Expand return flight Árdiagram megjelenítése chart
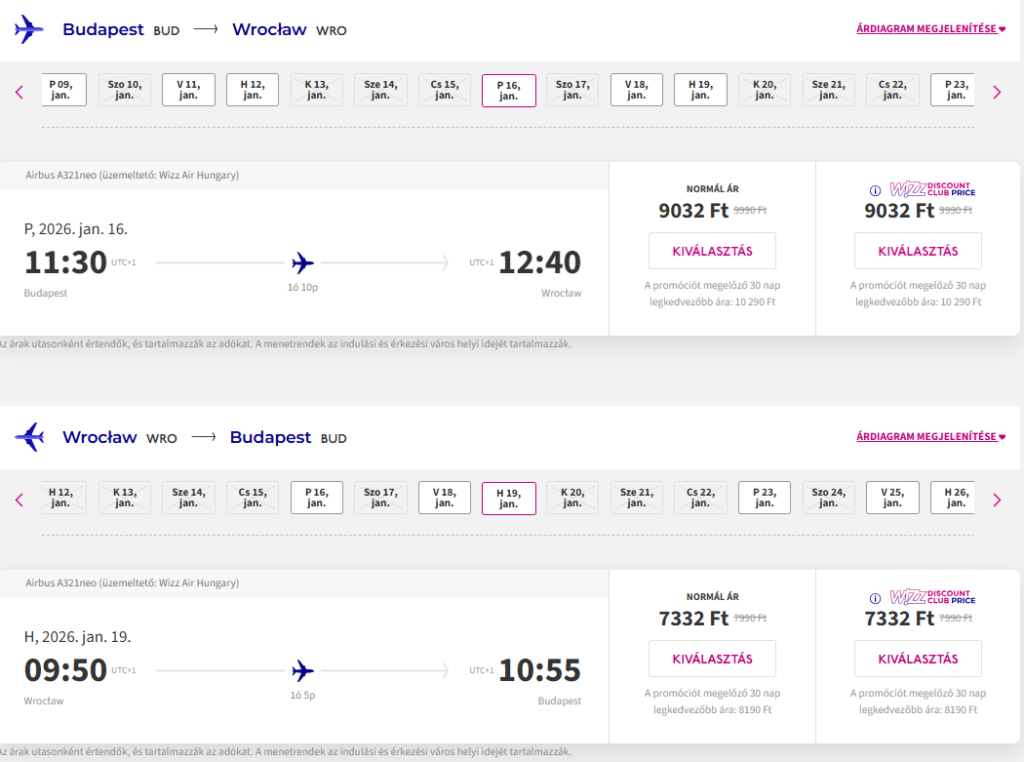The height and width of the screenshot is (762, 1024). pyautogui.click(x=930, y=437)
